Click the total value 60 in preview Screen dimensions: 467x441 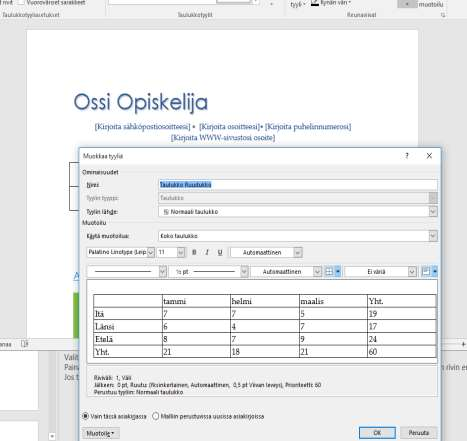tap(373, 352)
